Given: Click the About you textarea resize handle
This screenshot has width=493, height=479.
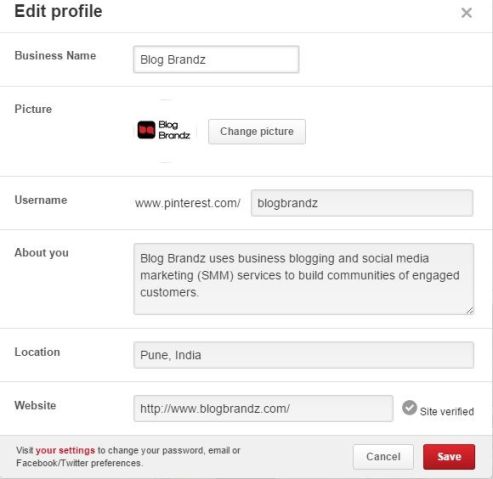Looking at the screenshot, I should pyautogui.click(x=470, y=310).
